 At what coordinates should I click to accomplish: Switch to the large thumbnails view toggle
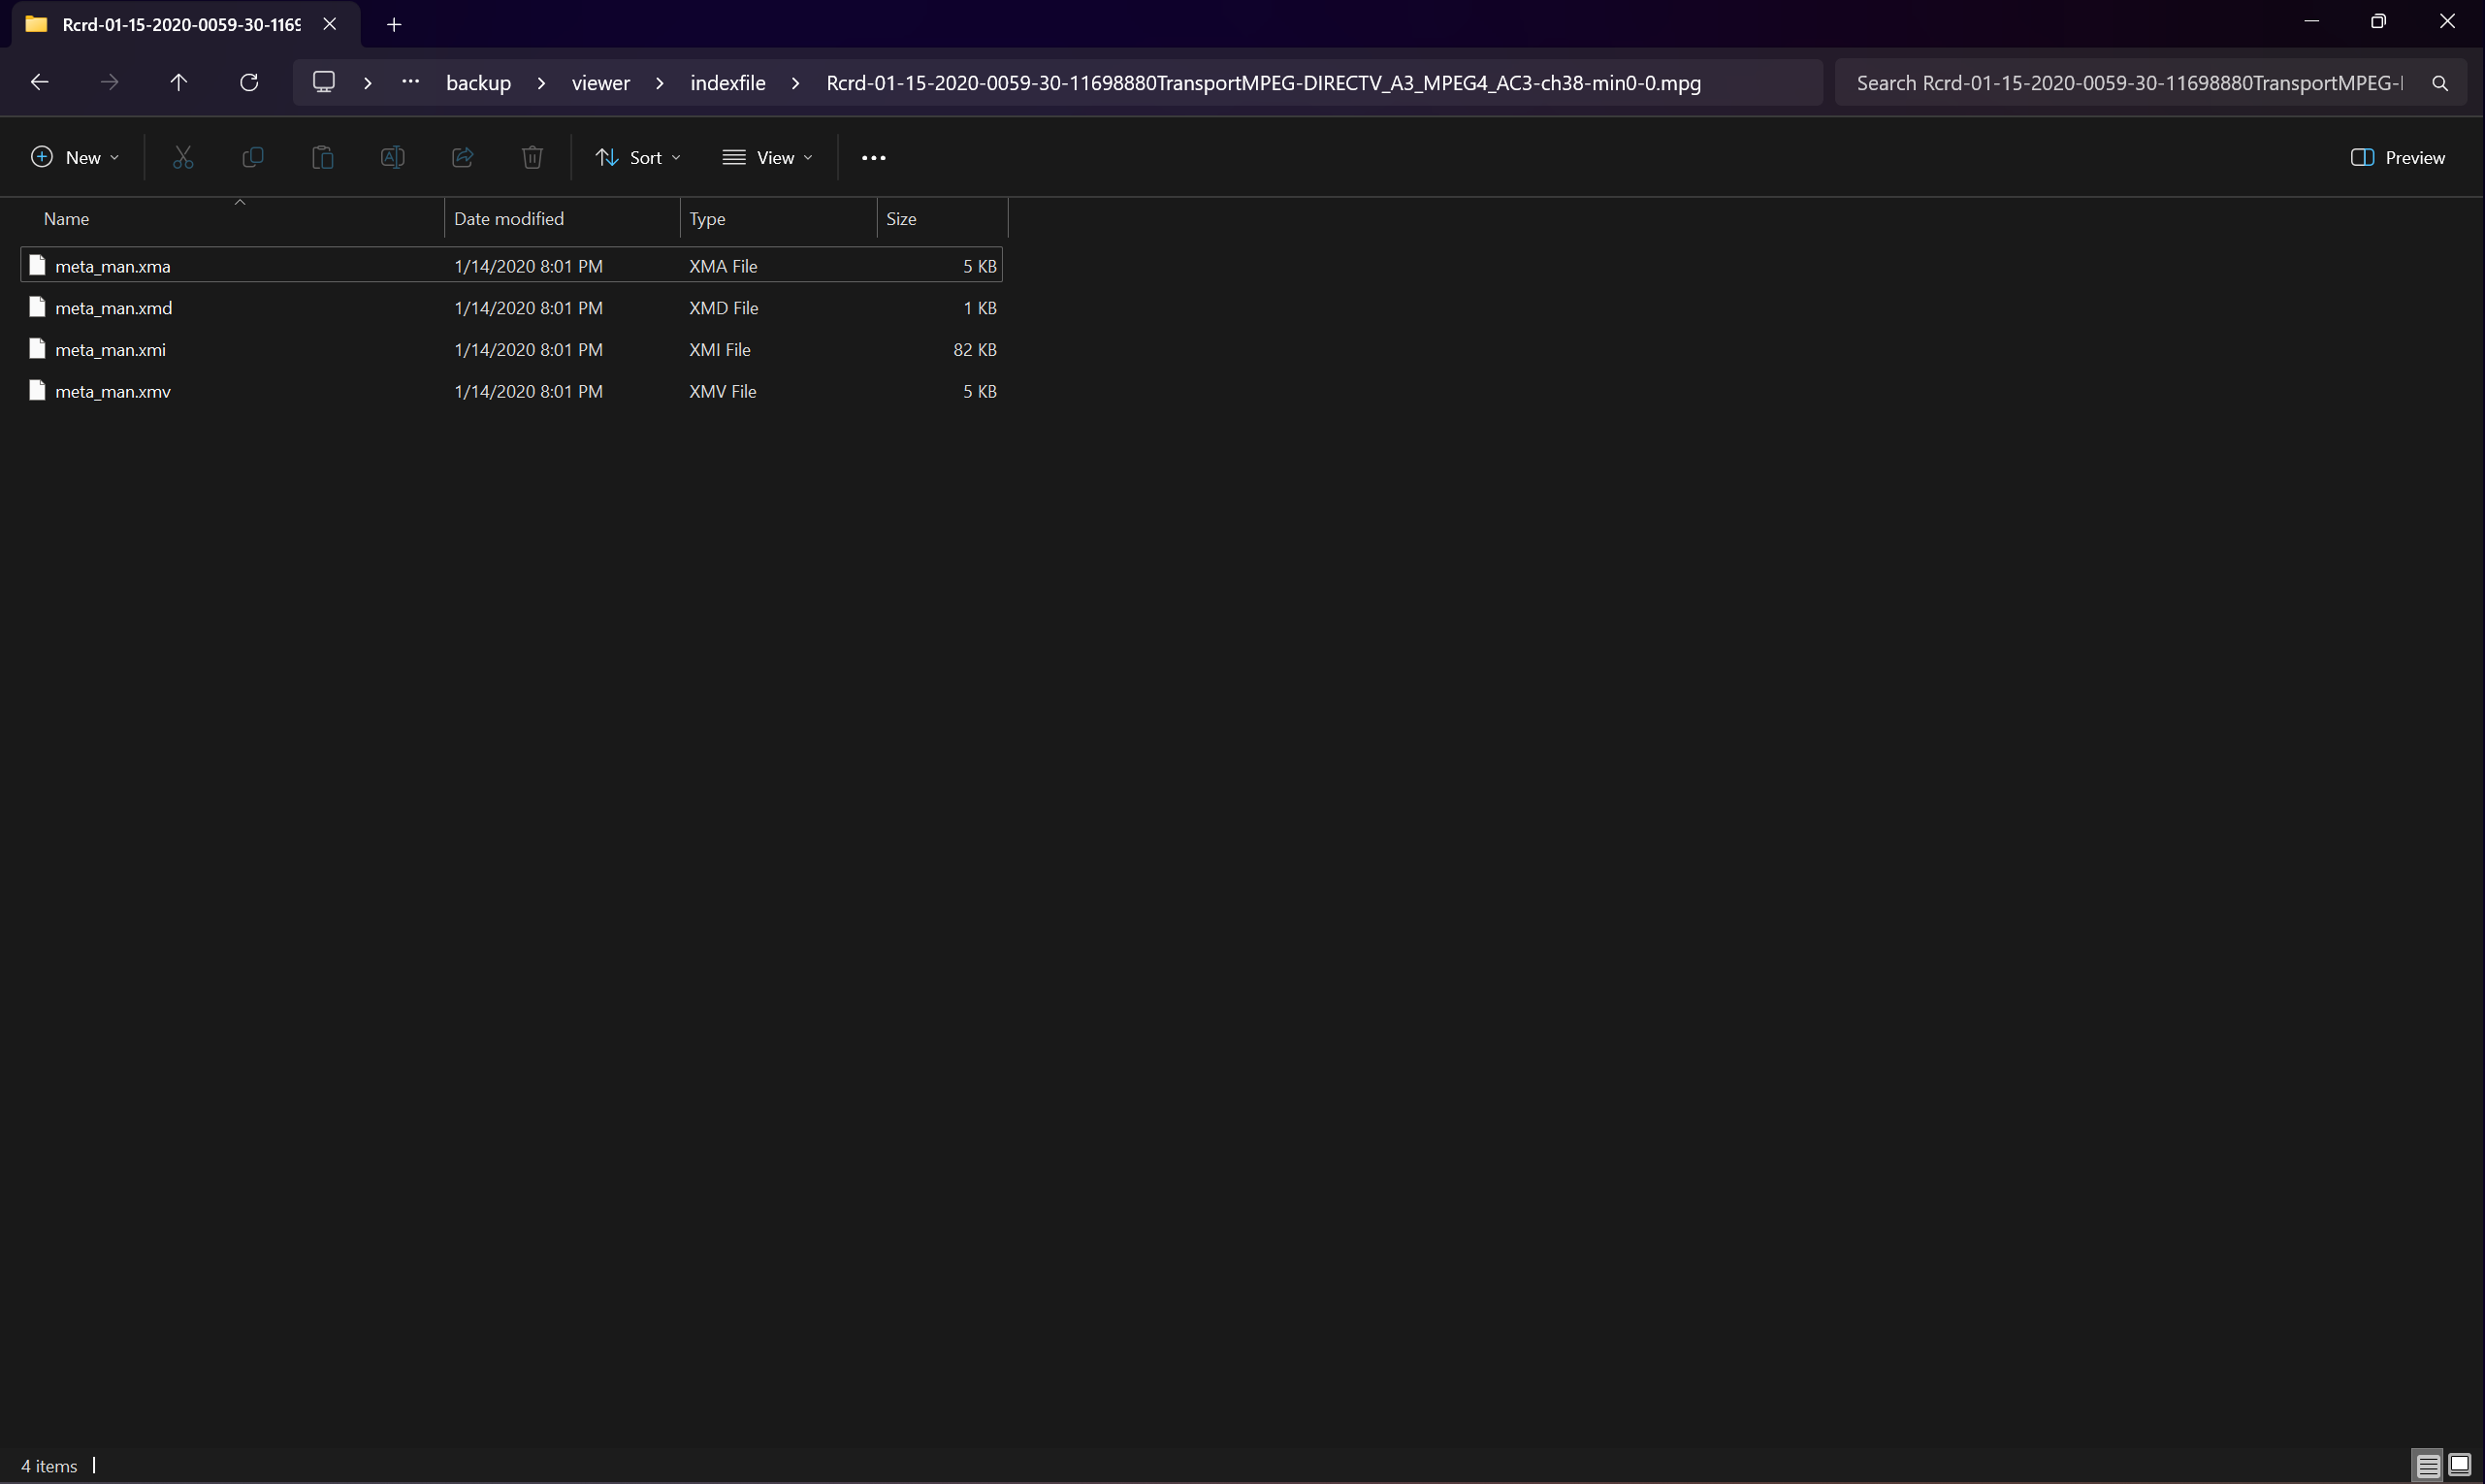pos(2459,1466)
